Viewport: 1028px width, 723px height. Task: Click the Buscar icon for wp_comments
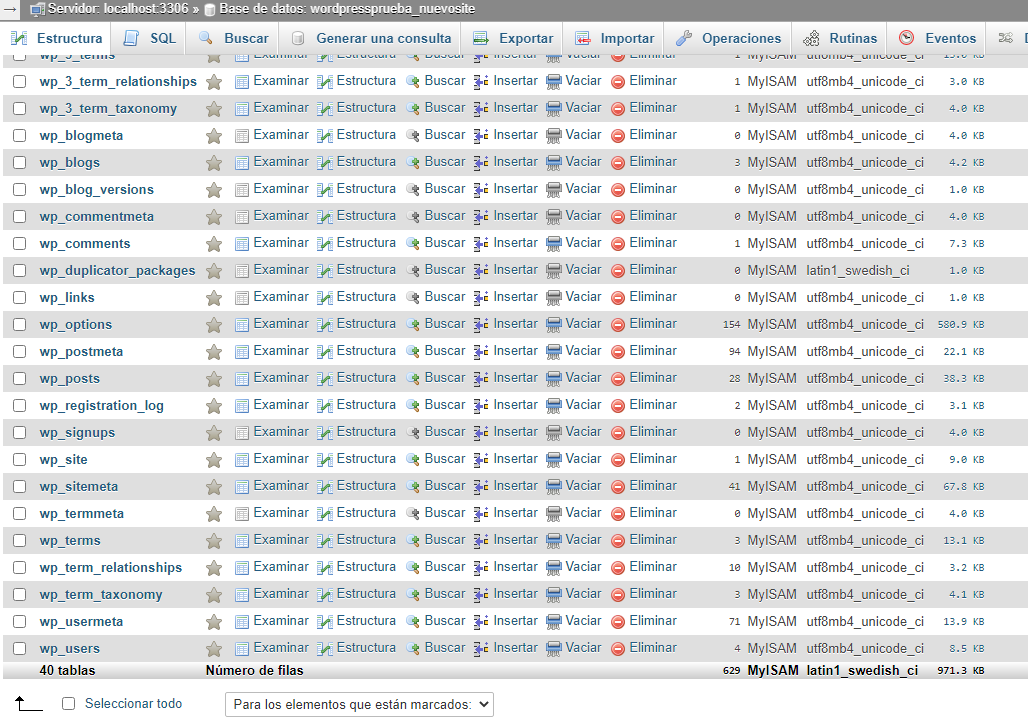(x=412, y=244)
